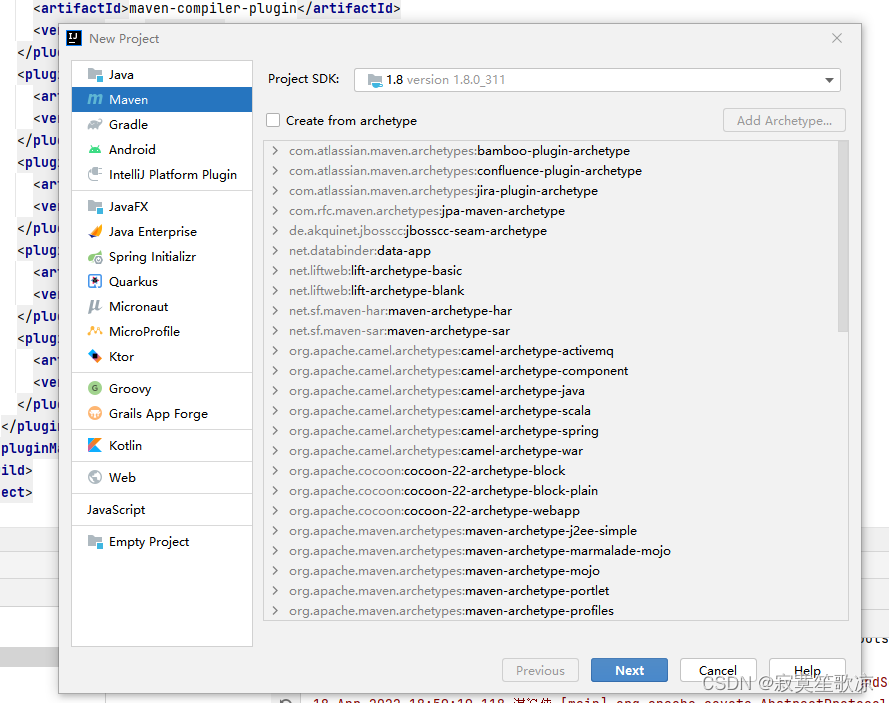The image size is (889, 703).
Task: Click the Empty Project folder icon
Action: [x=95, y=541]
